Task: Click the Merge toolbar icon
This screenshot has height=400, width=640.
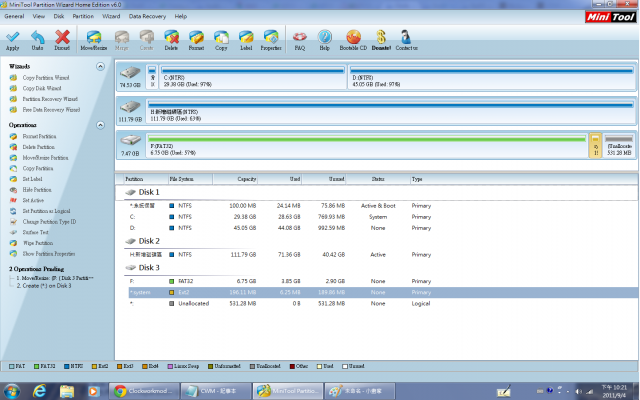Action: [122, 40]
